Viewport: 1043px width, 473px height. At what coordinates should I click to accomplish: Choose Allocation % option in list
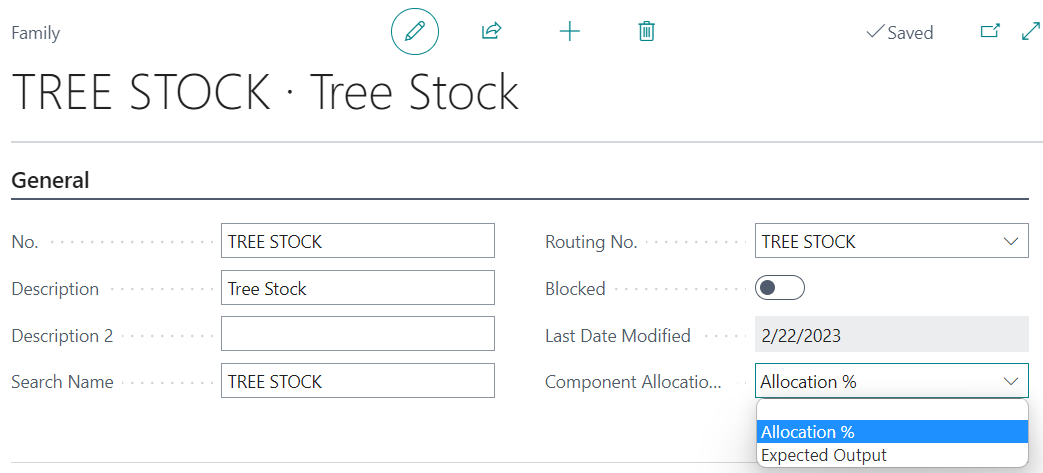click(892, 432)
